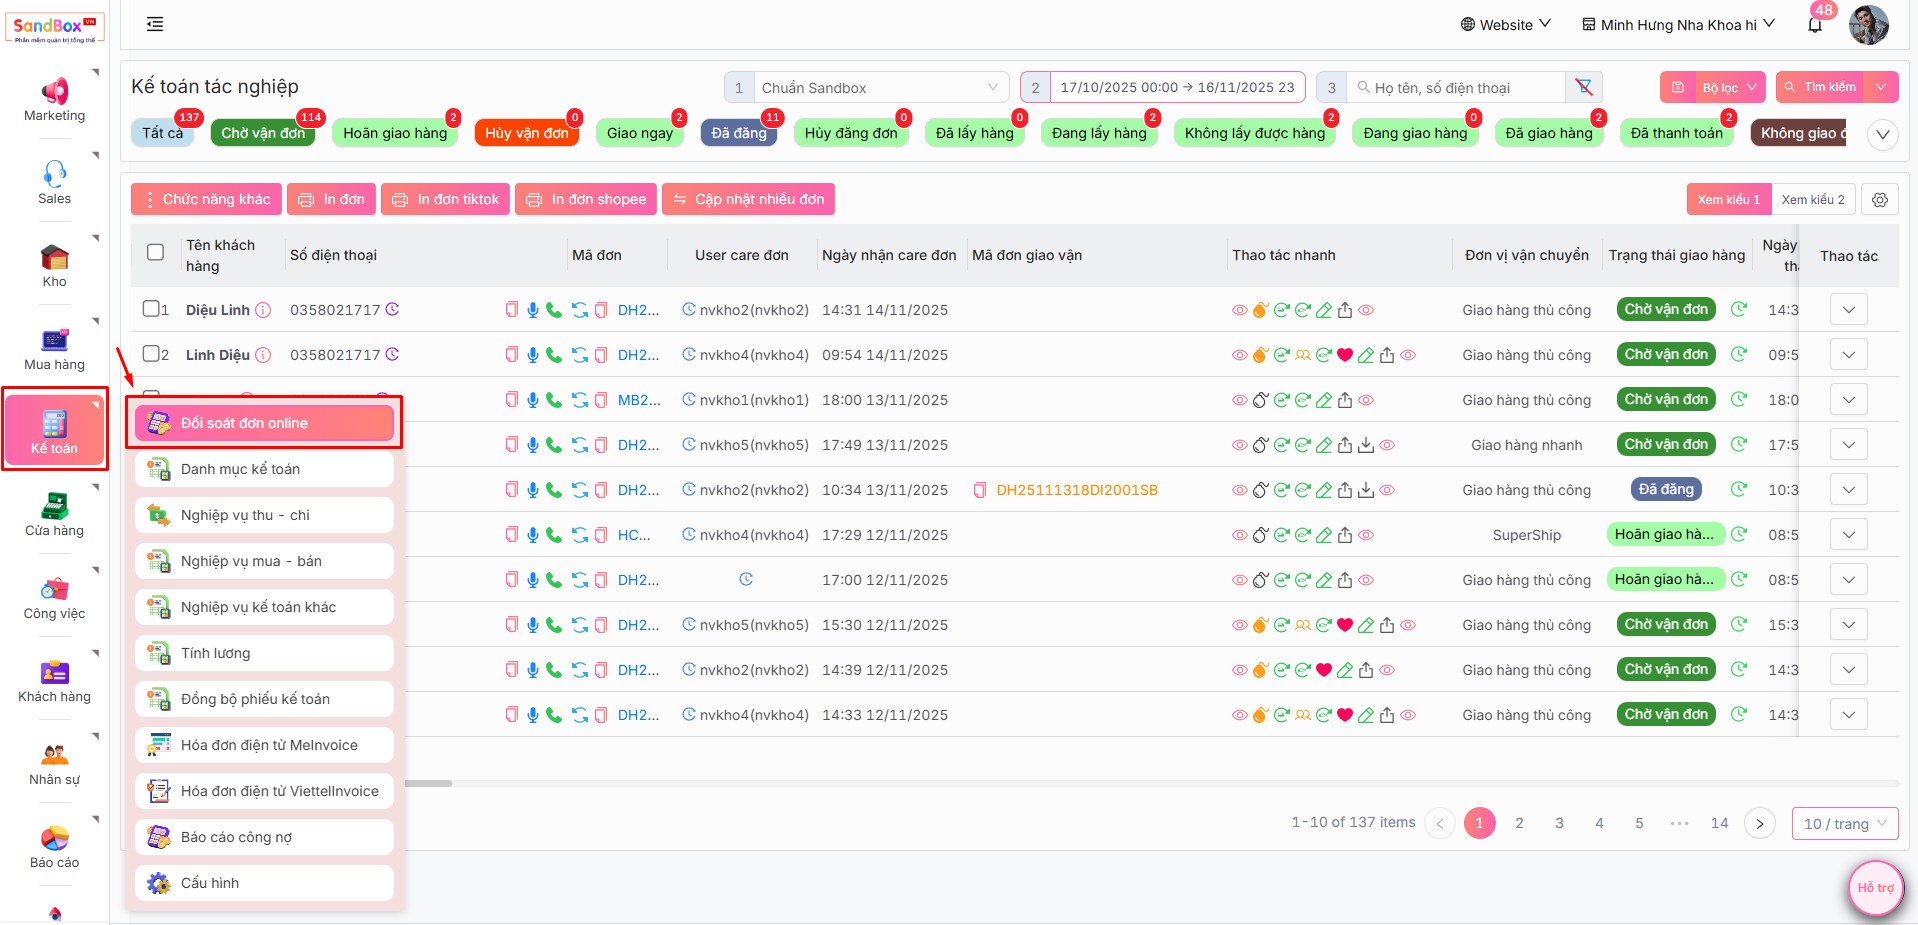Select Đối soát đơn online menu item
This screenshot has width=1918, height=925.
[x=264, y=423]
